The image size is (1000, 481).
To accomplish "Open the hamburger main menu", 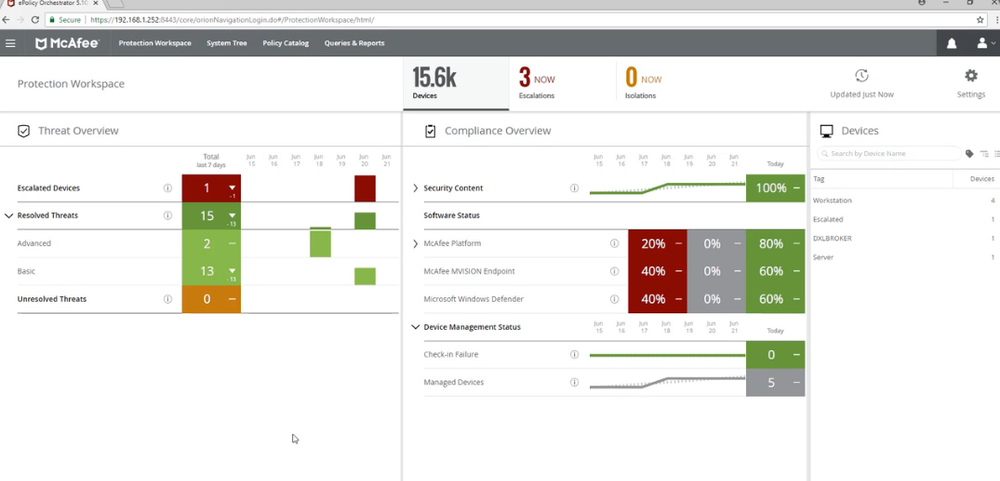I will (10, 43).
